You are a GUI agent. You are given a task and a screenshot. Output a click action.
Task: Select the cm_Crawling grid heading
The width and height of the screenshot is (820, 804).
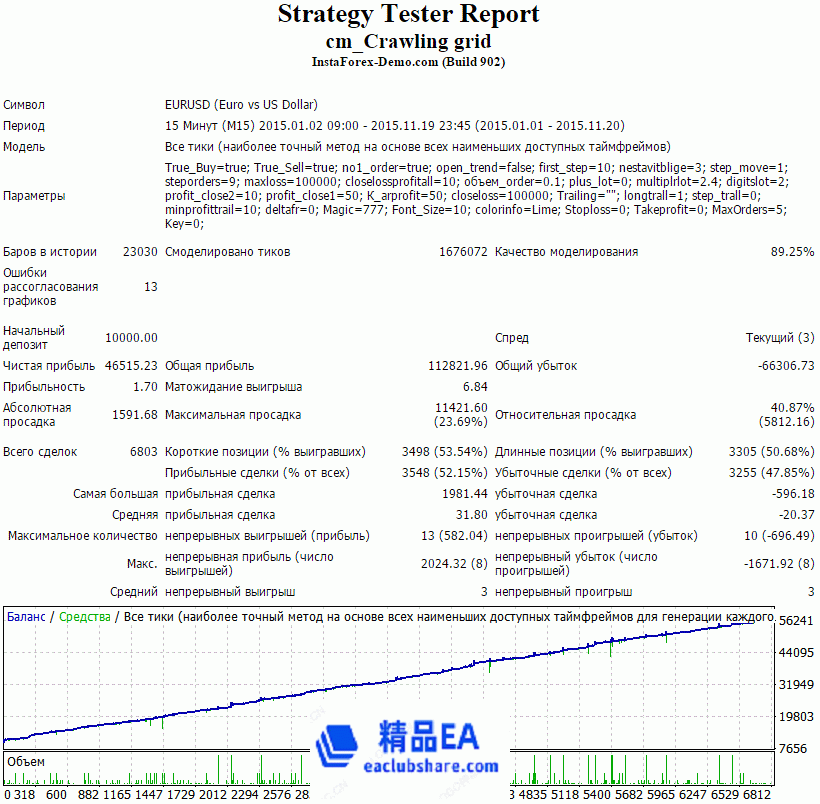pos(408,41)
